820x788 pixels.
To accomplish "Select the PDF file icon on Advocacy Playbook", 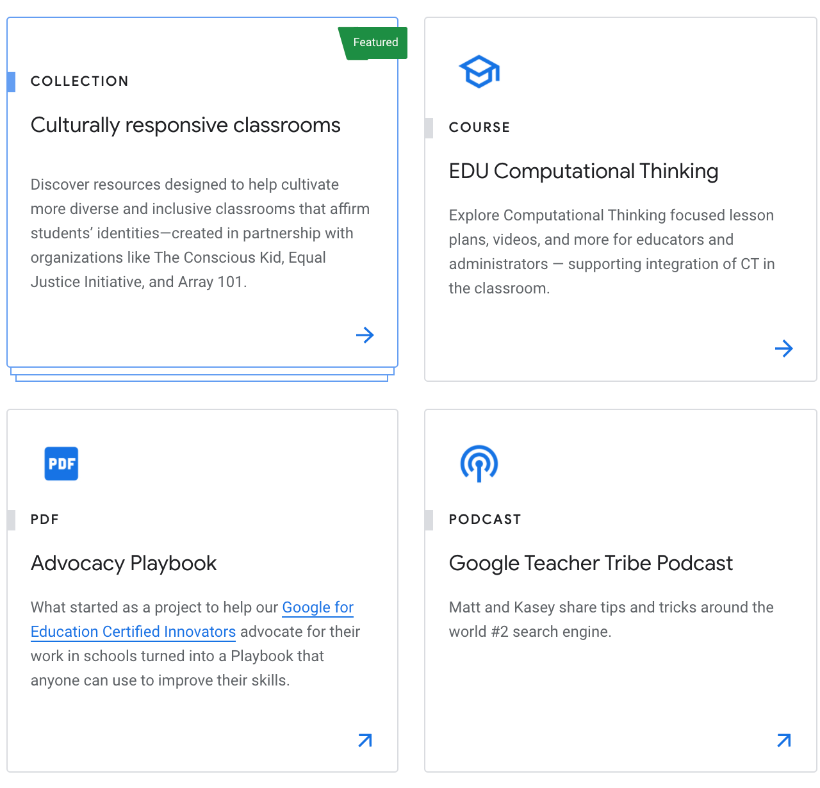I will (x=61, y=463).
